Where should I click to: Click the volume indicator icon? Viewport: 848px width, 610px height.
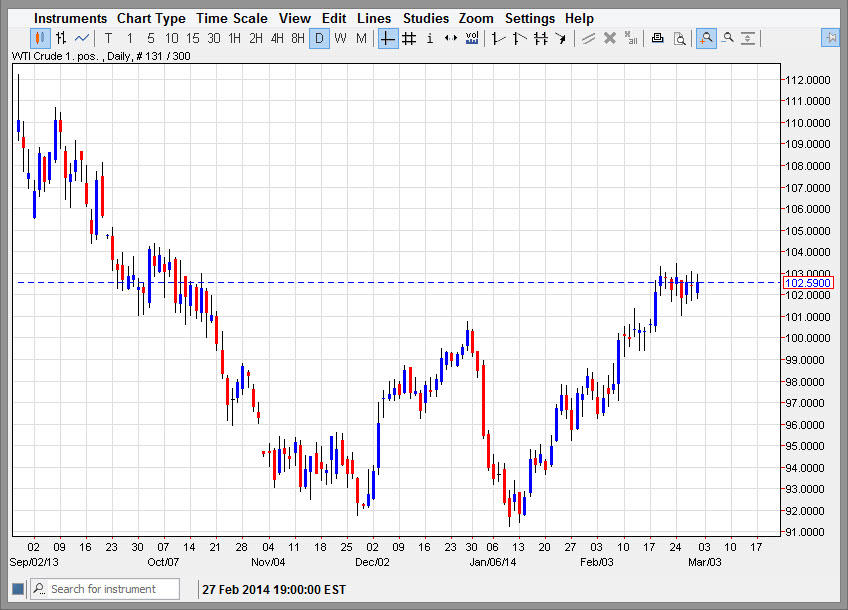pos(472,39)
